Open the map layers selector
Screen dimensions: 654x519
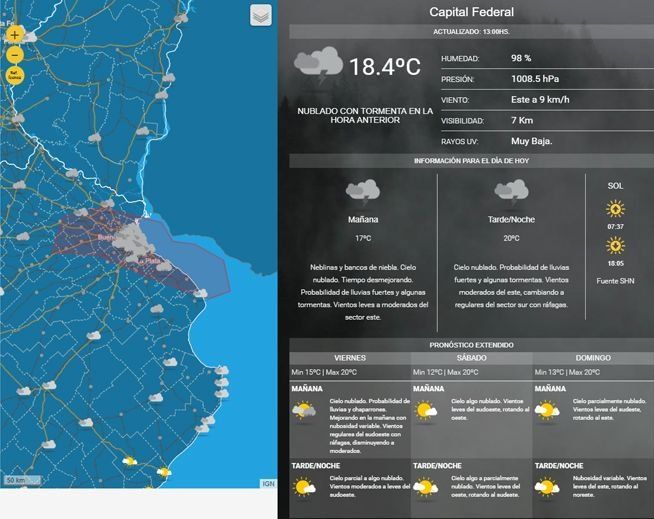pyautogui.click(x=260, y=15)
